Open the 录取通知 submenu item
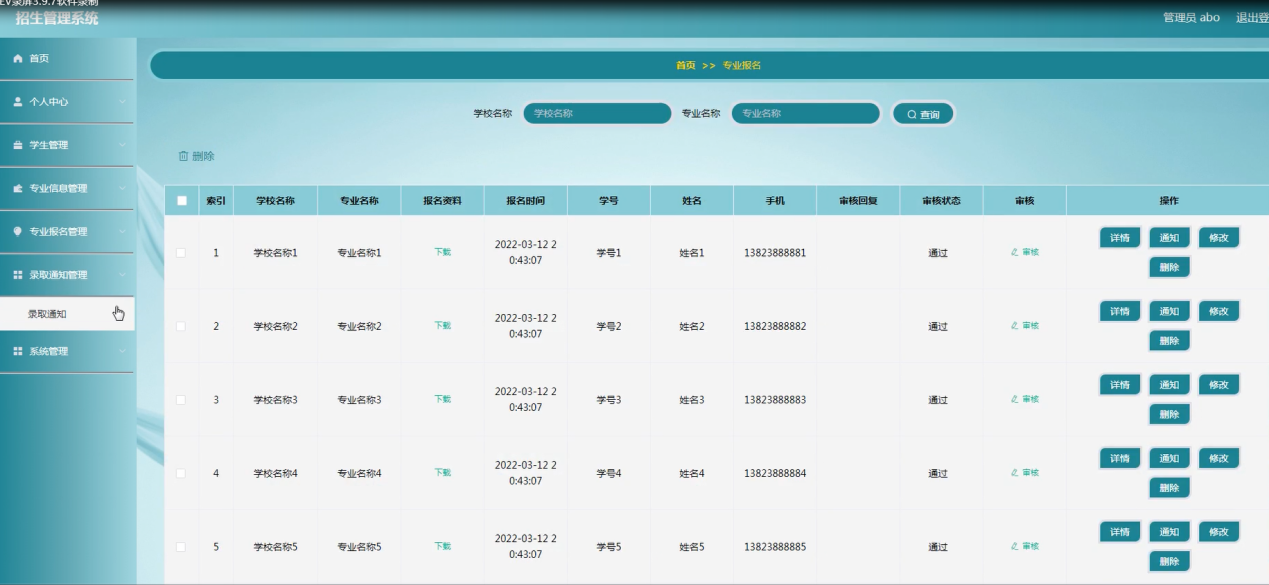Image resolution: width=1269 pixels, height=585 pixels. [x=66, y=314]
